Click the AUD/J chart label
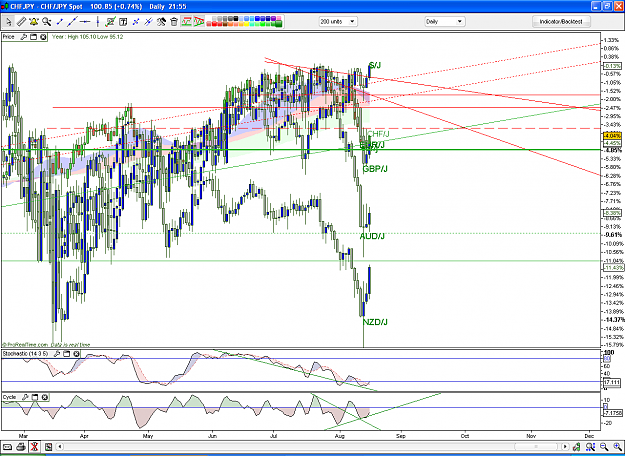 [372, 236]
